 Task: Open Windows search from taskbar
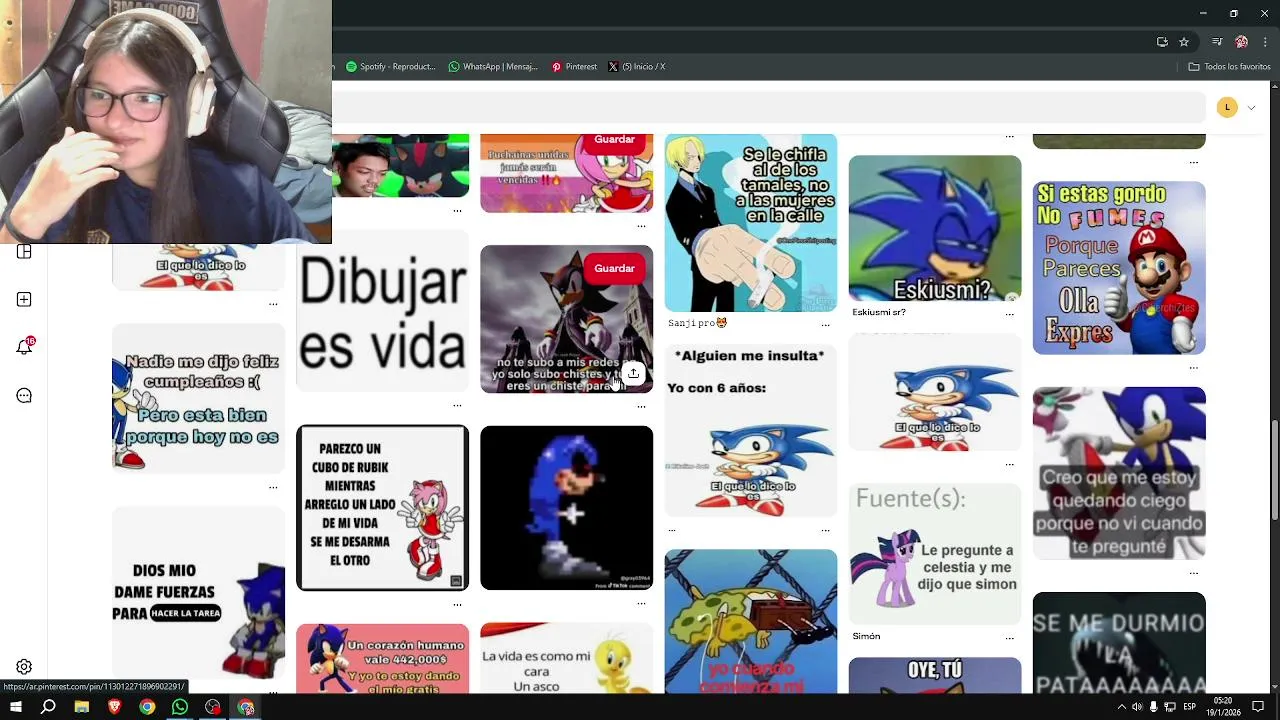point(48,707)
